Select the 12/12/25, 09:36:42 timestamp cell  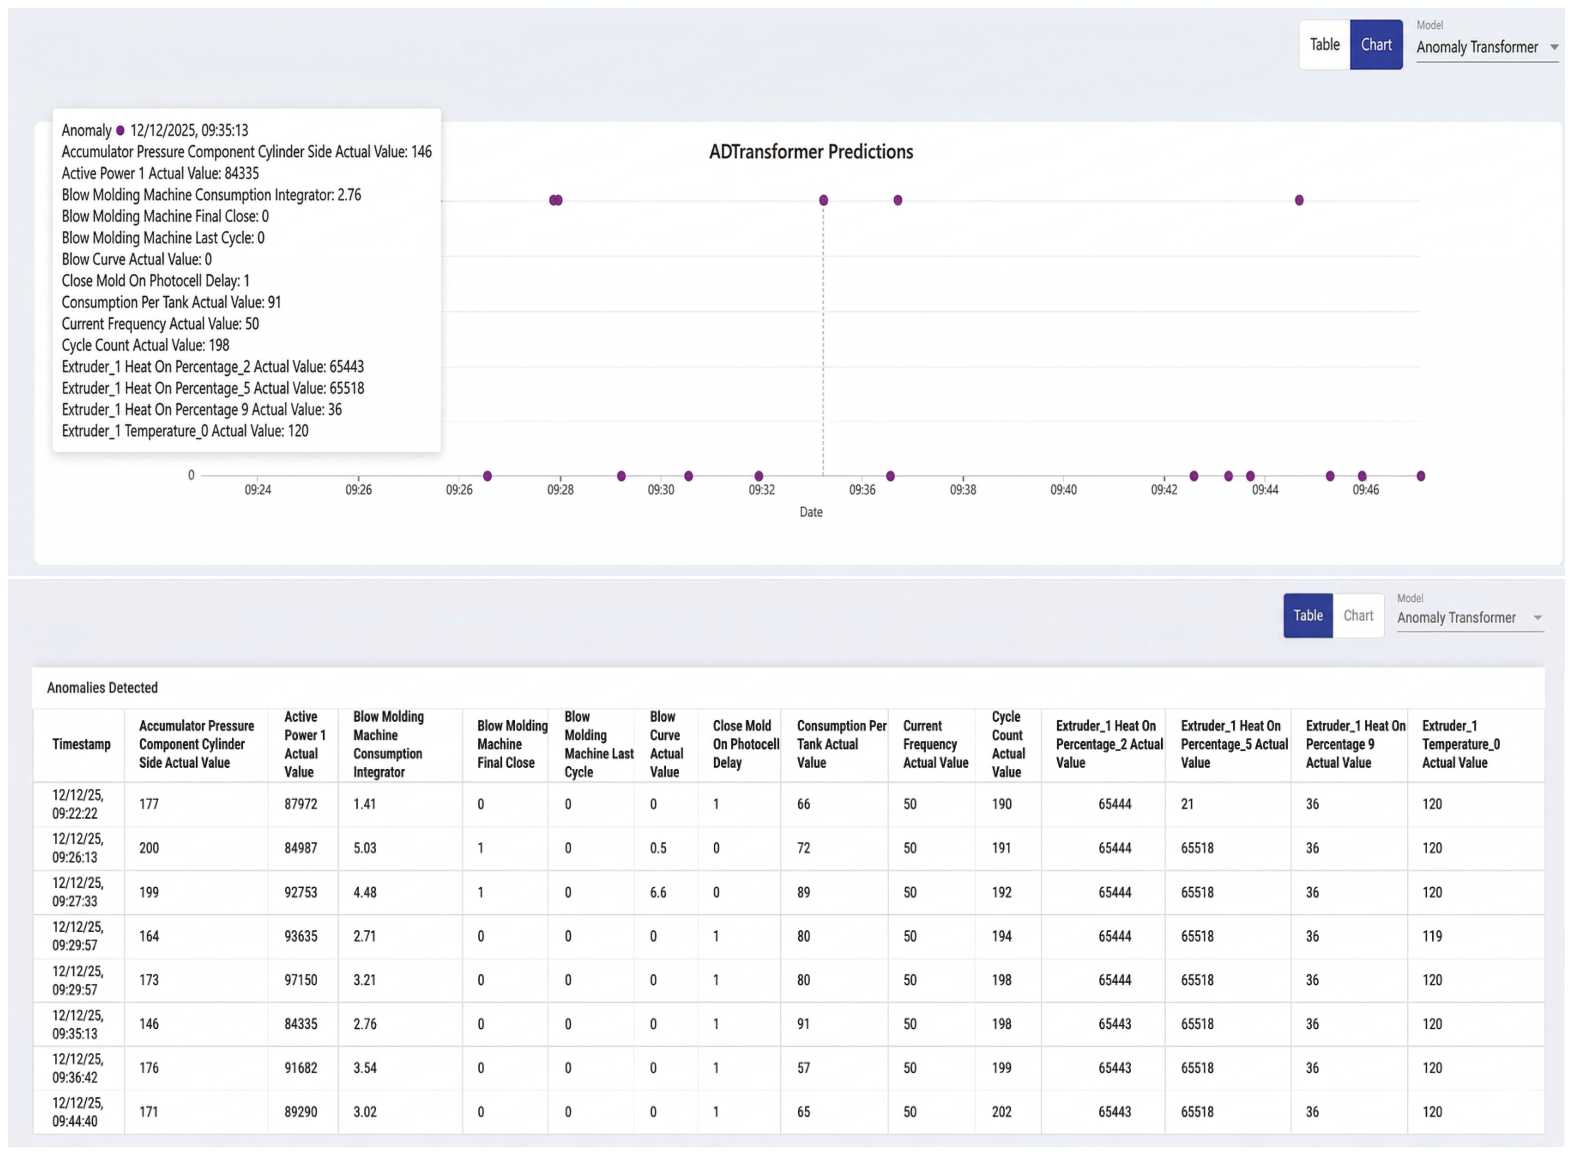tap(77, 1068)
